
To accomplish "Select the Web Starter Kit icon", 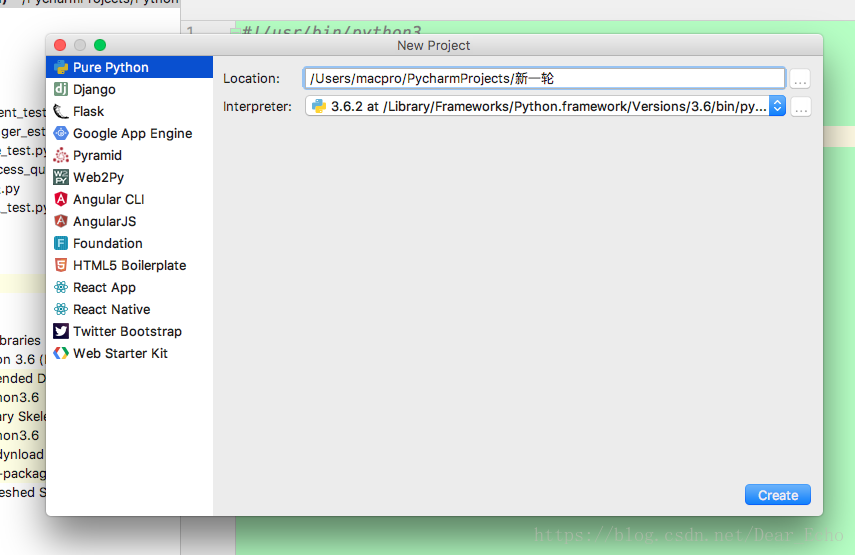I will click(61, 353).
